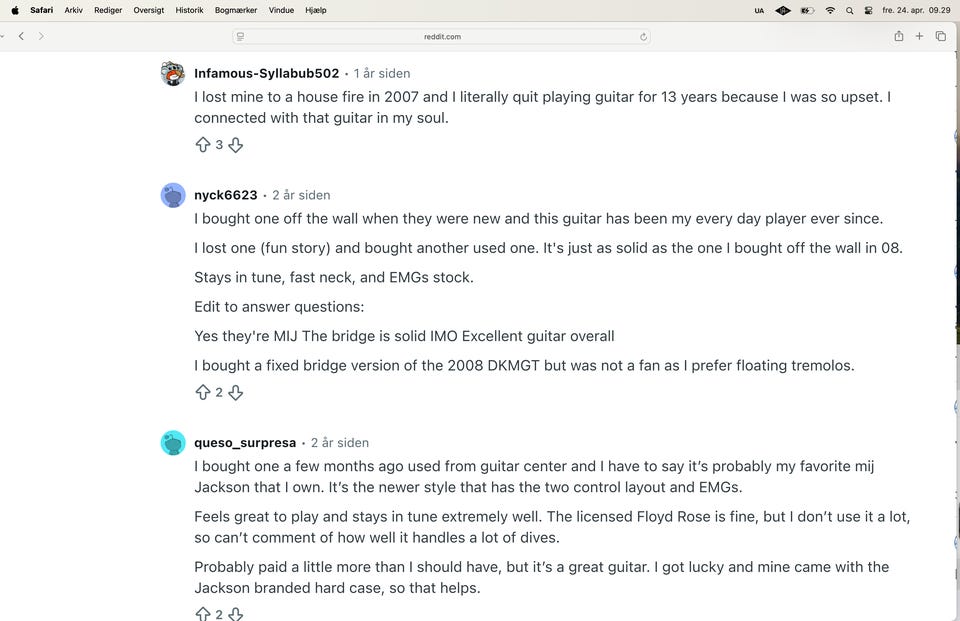
Task: Open nyck6623's user profile
Action: click(226, 195)
